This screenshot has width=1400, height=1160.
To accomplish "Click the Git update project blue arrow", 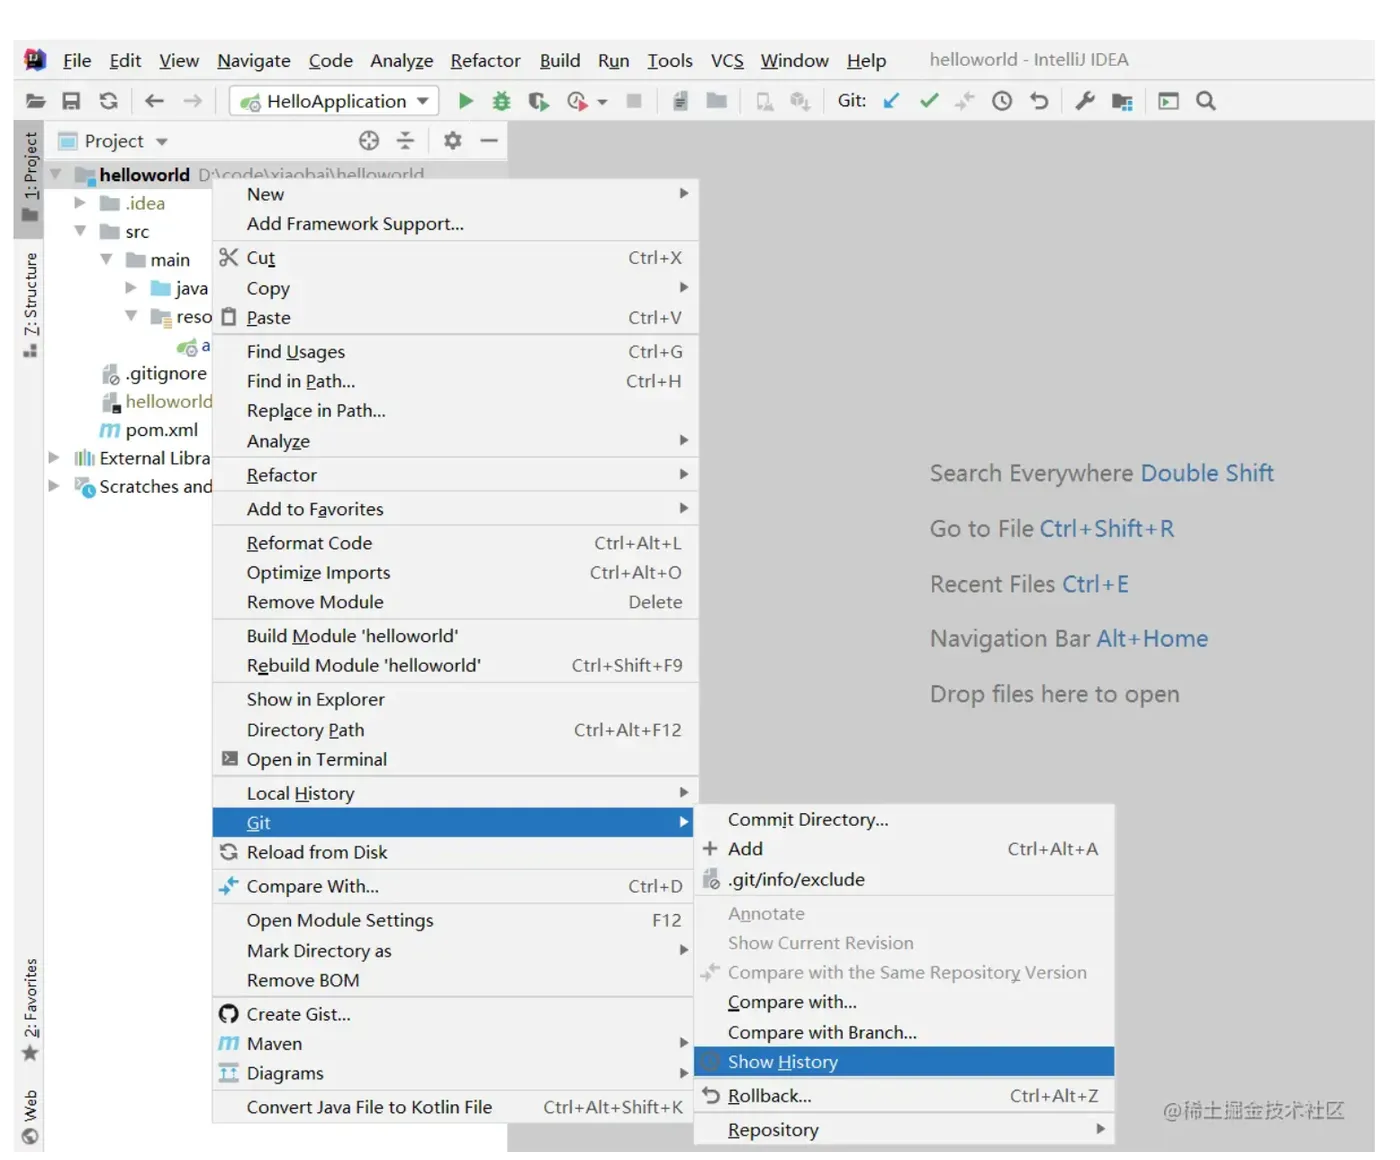I will pyautogui.click(x=891, y=101).
